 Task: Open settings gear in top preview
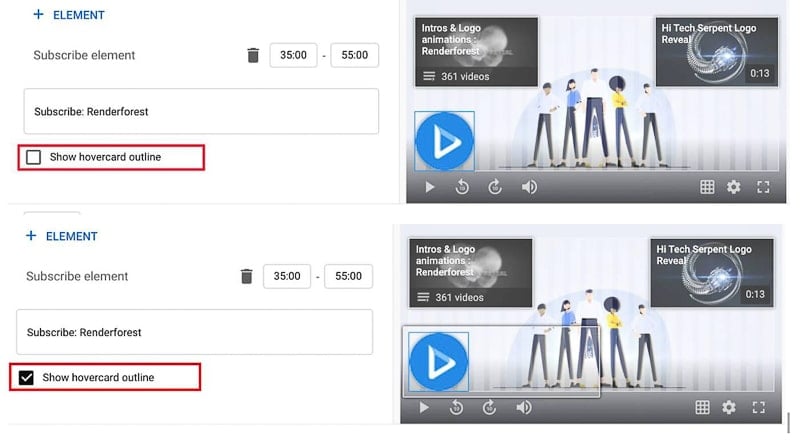pos(734,187)
